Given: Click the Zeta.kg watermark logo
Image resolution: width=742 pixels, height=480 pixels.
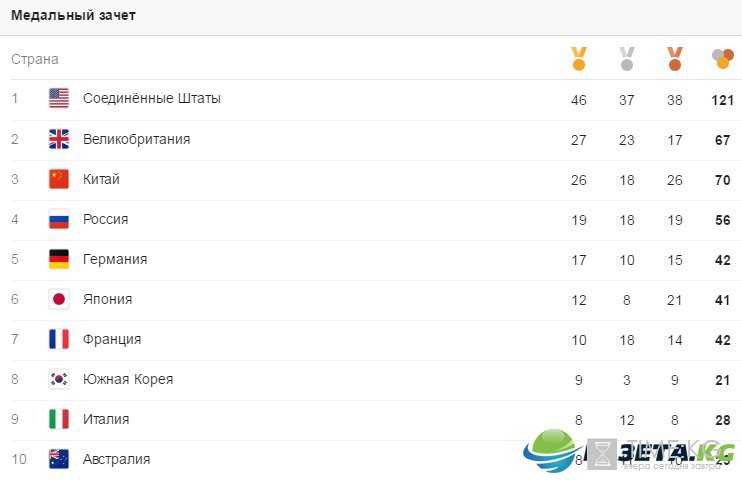Looking at the screenshot, I should coord(629,451).
